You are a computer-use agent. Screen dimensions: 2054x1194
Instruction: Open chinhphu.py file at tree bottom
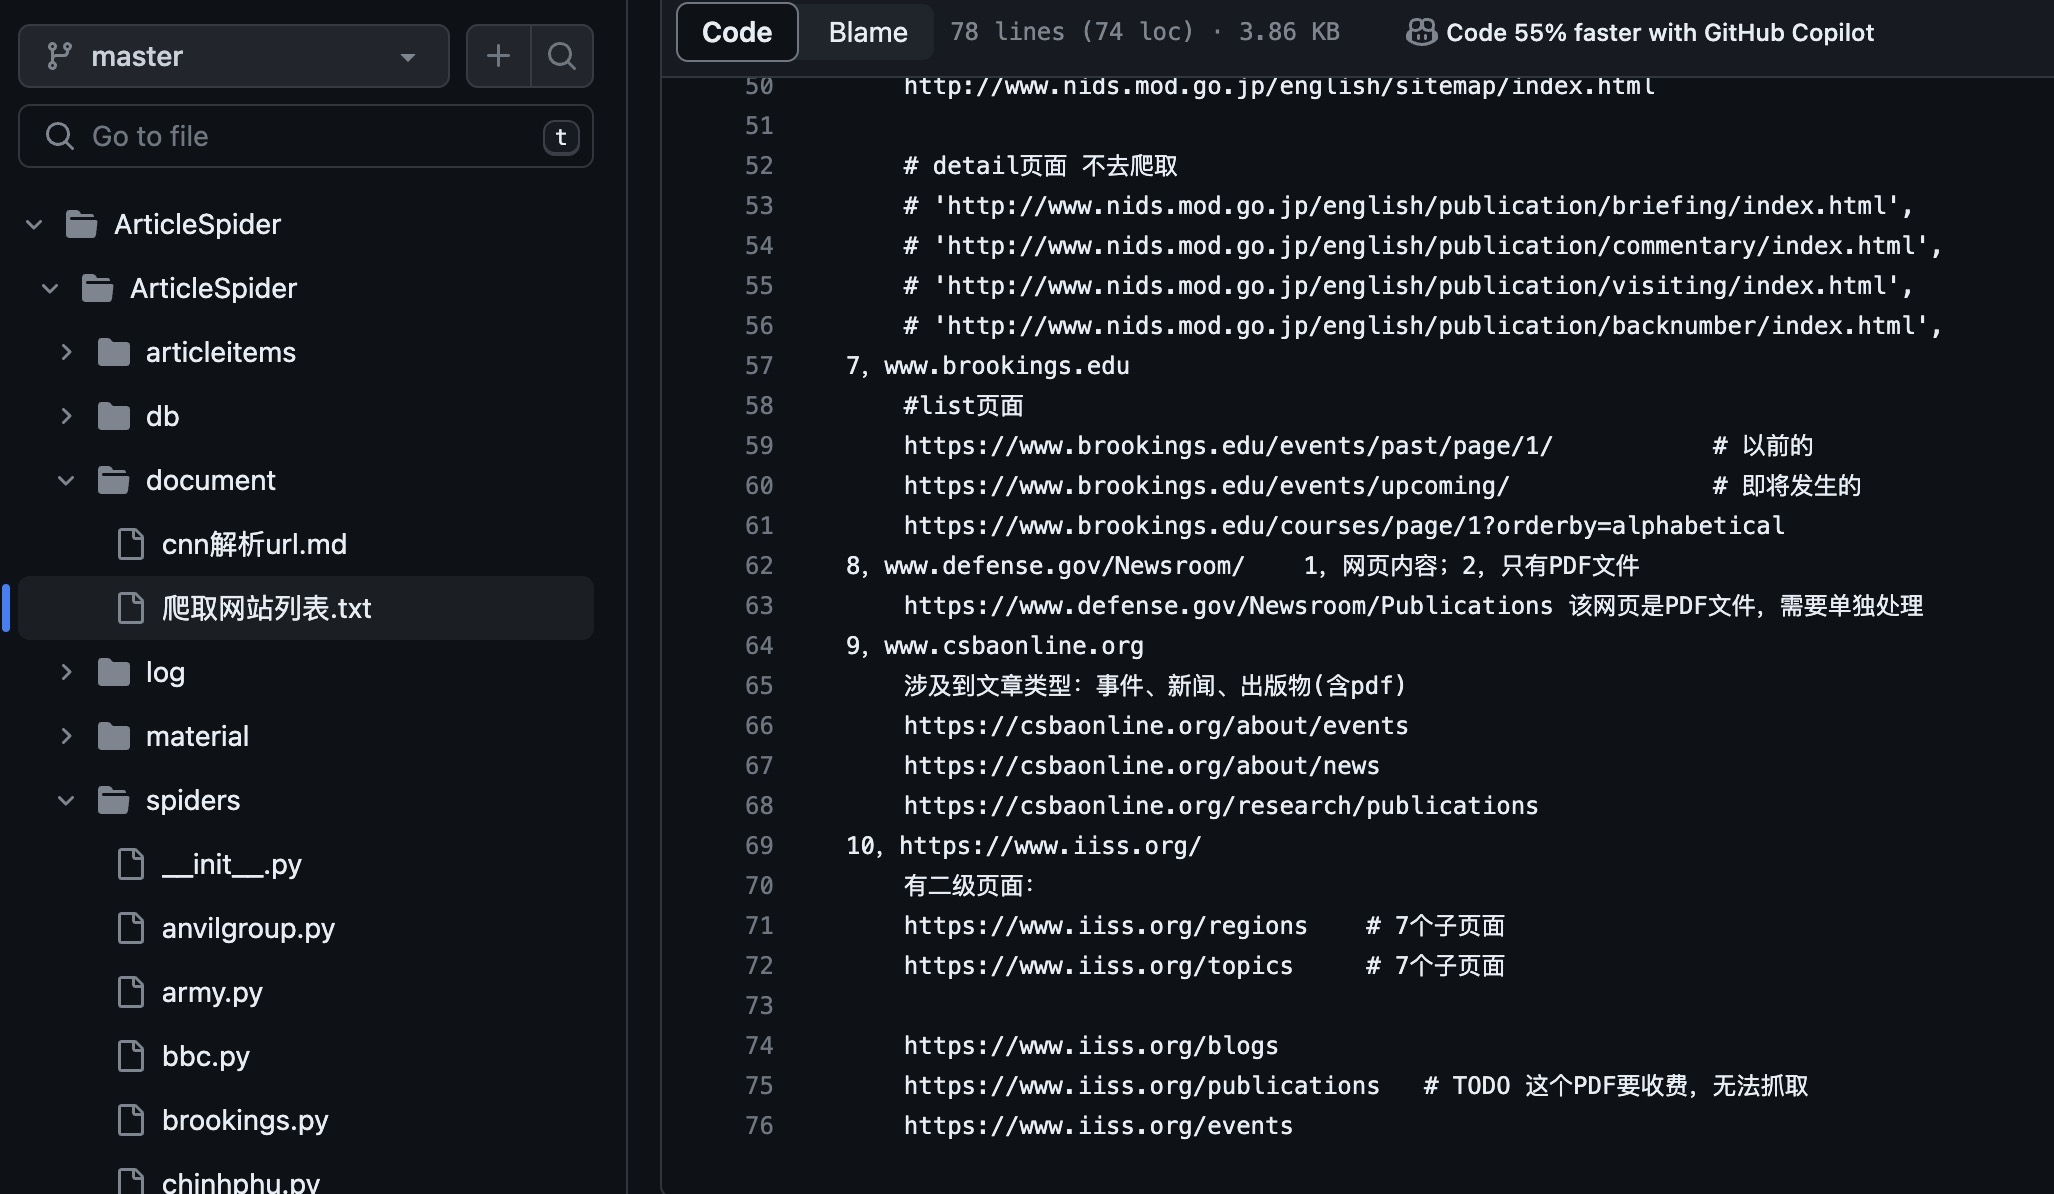coord(241,1182)
